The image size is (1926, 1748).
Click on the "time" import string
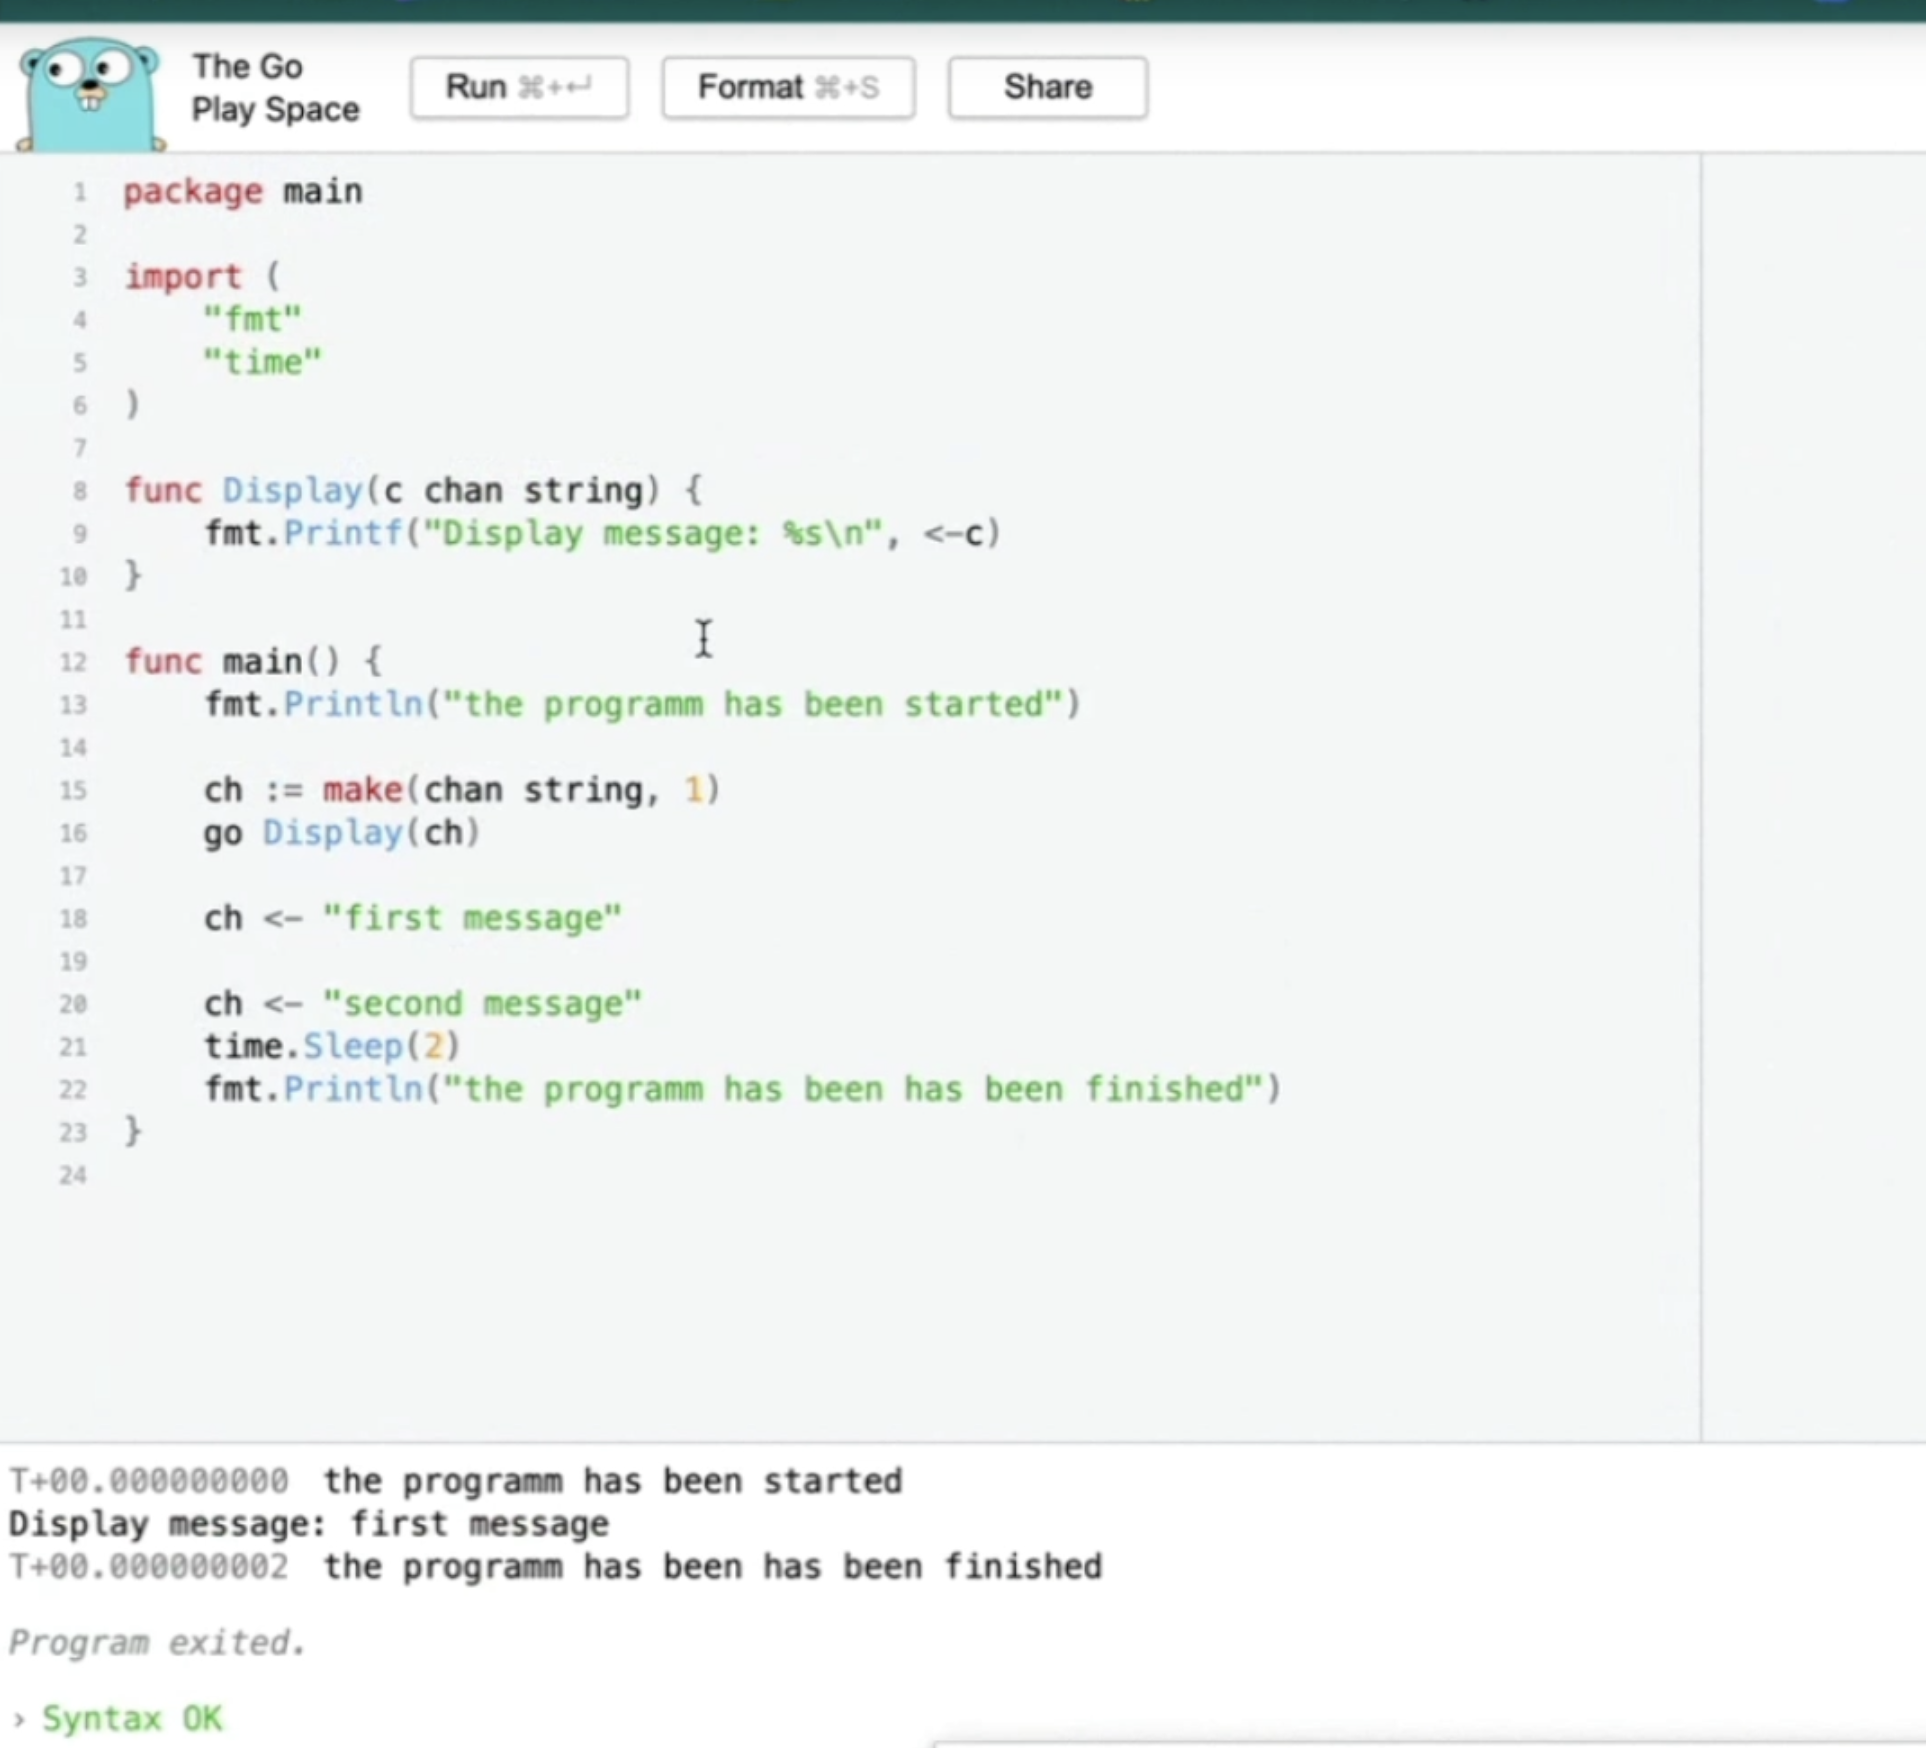(262, 362)
